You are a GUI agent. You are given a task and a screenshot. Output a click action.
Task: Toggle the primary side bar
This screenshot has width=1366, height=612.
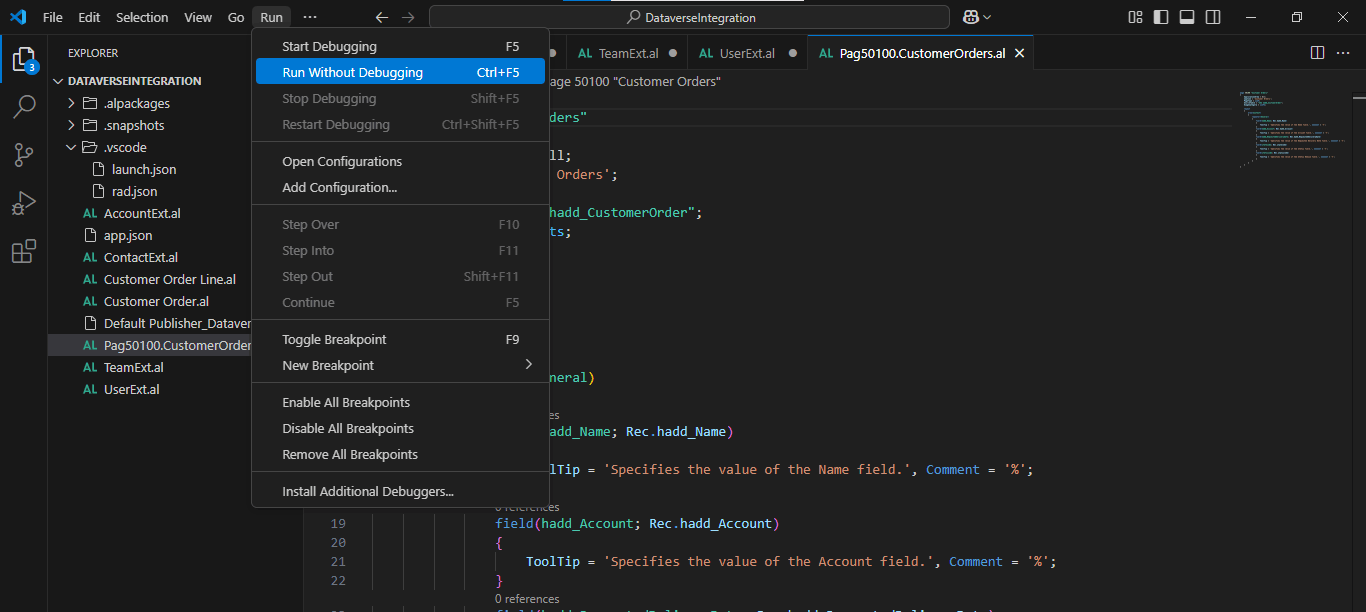tap(1161, 17)
